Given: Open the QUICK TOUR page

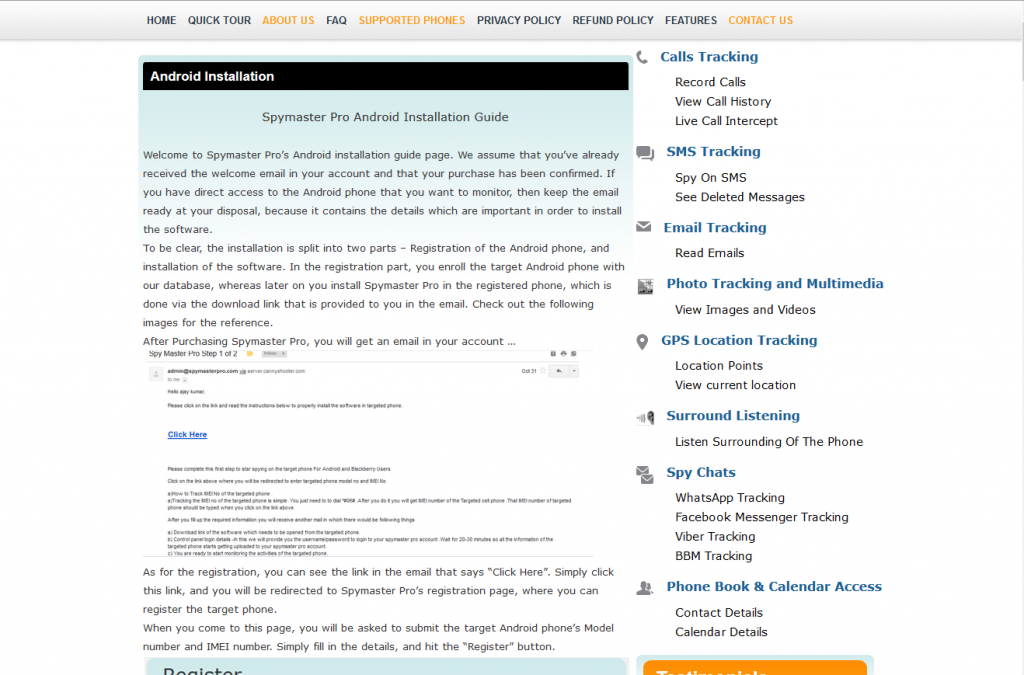Looking at the screenshot, I should click(219, 20).
